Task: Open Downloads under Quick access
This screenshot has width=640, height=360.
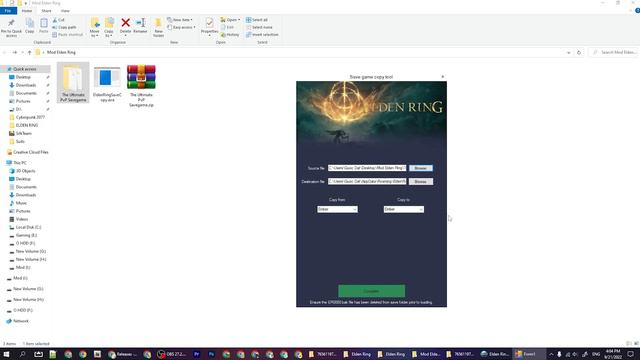Action: (x=26, y=85)
